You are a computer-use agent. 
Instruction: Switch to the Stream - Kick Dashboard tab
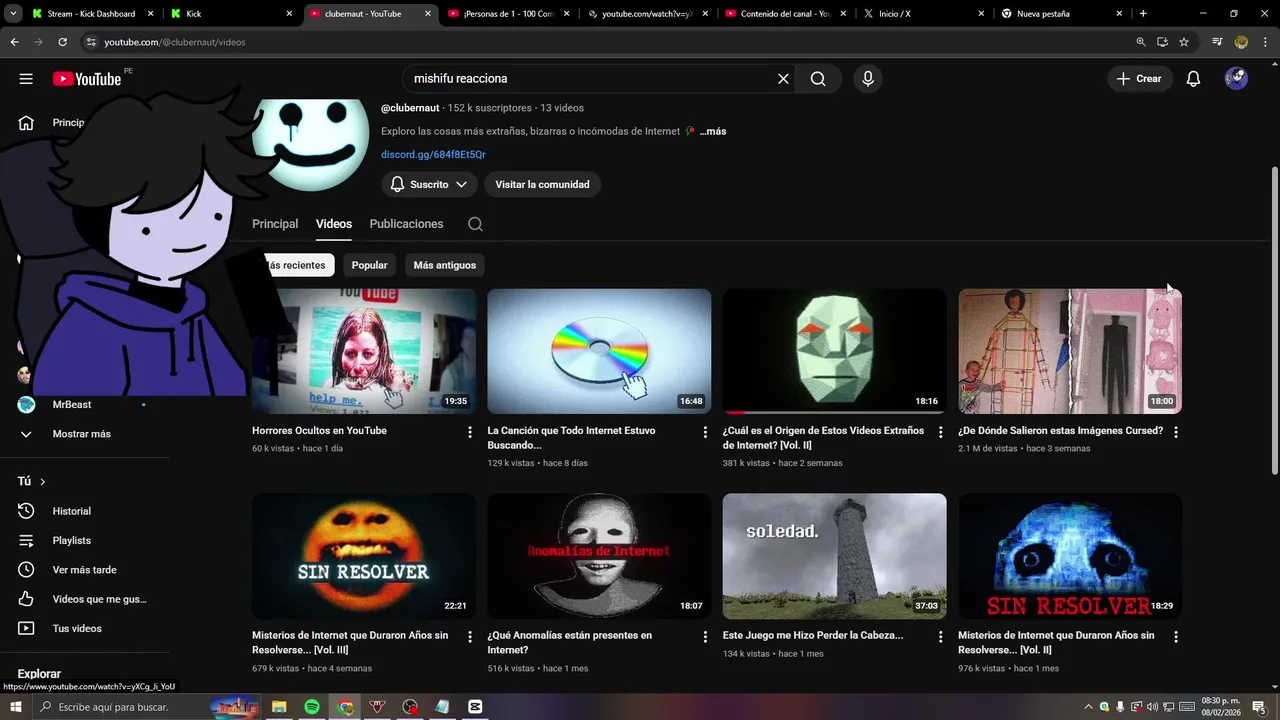coord(91,14)
